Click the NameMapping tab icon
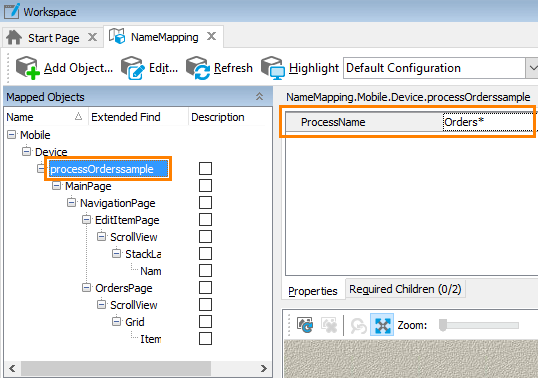The height and width of the screenshot is (378, 538). [117, 36]
